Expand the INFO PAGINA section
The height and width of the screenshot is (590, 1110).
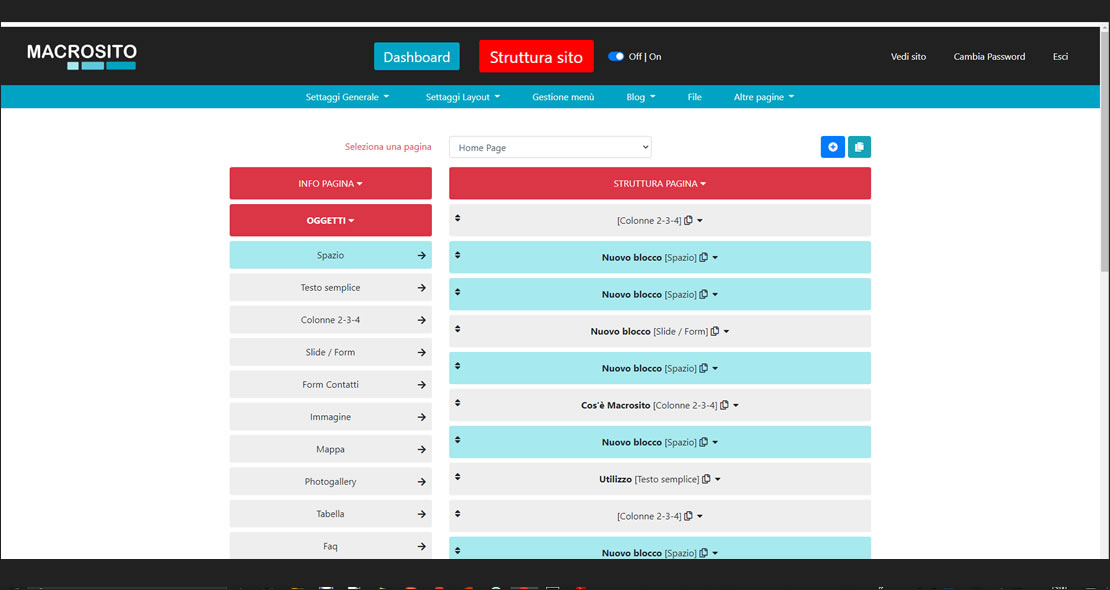click(330, 184)
